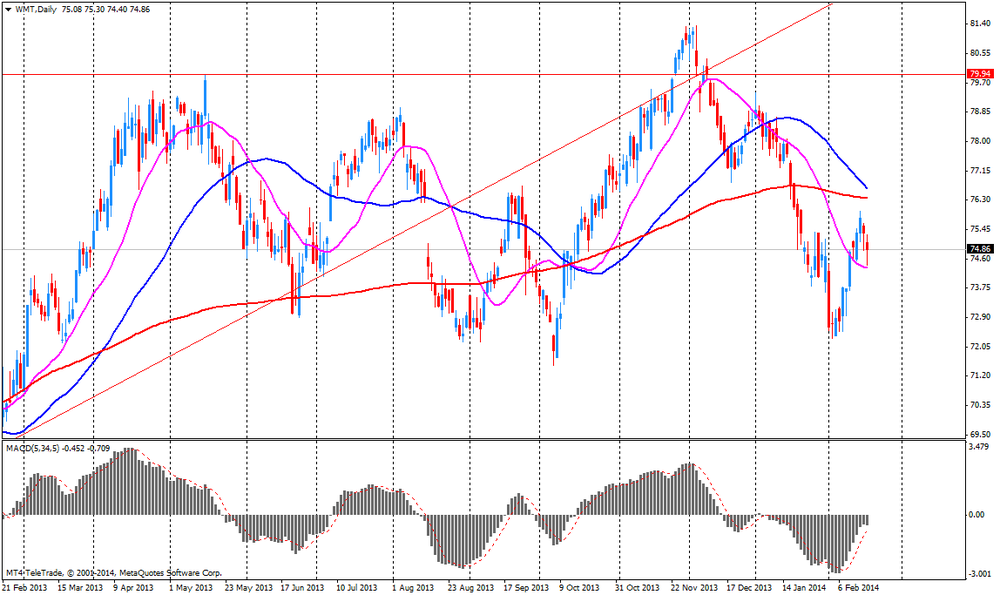Click the 72.05 price axis label

pyautogui.click(x=979, y=346)
